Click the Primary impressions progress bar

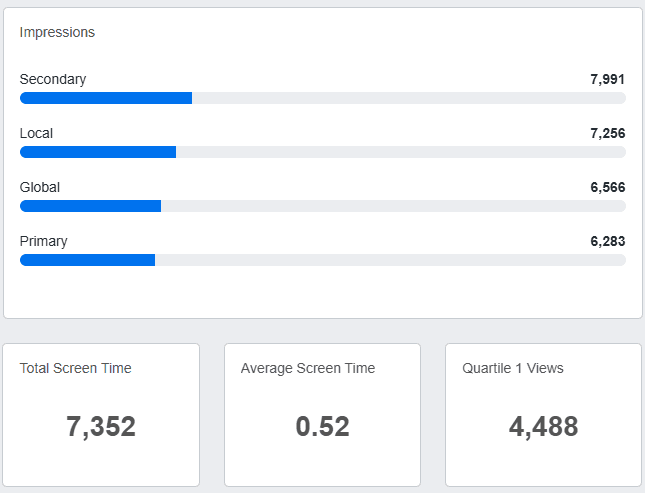click(x=323, y=260)
